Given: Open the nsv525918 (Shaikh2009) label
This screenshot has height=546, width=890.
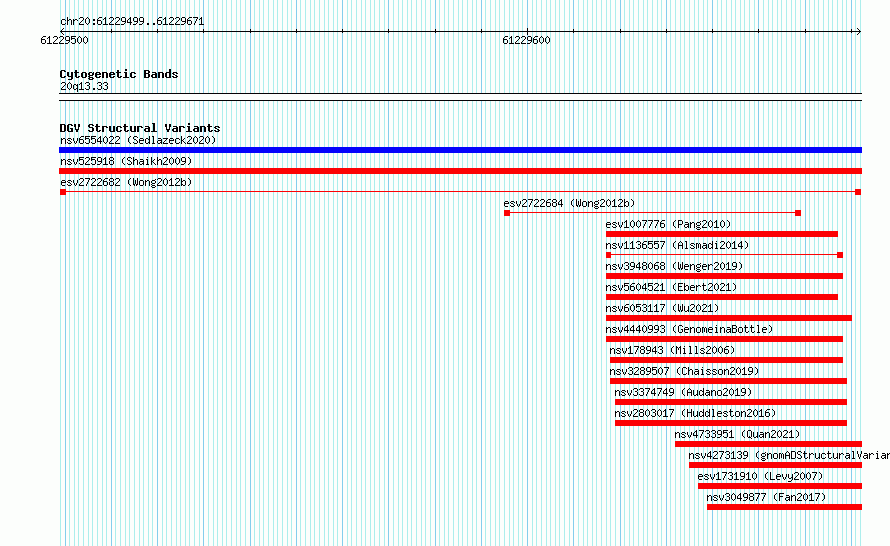Looking at the screenshot, I should pos(126,161).
